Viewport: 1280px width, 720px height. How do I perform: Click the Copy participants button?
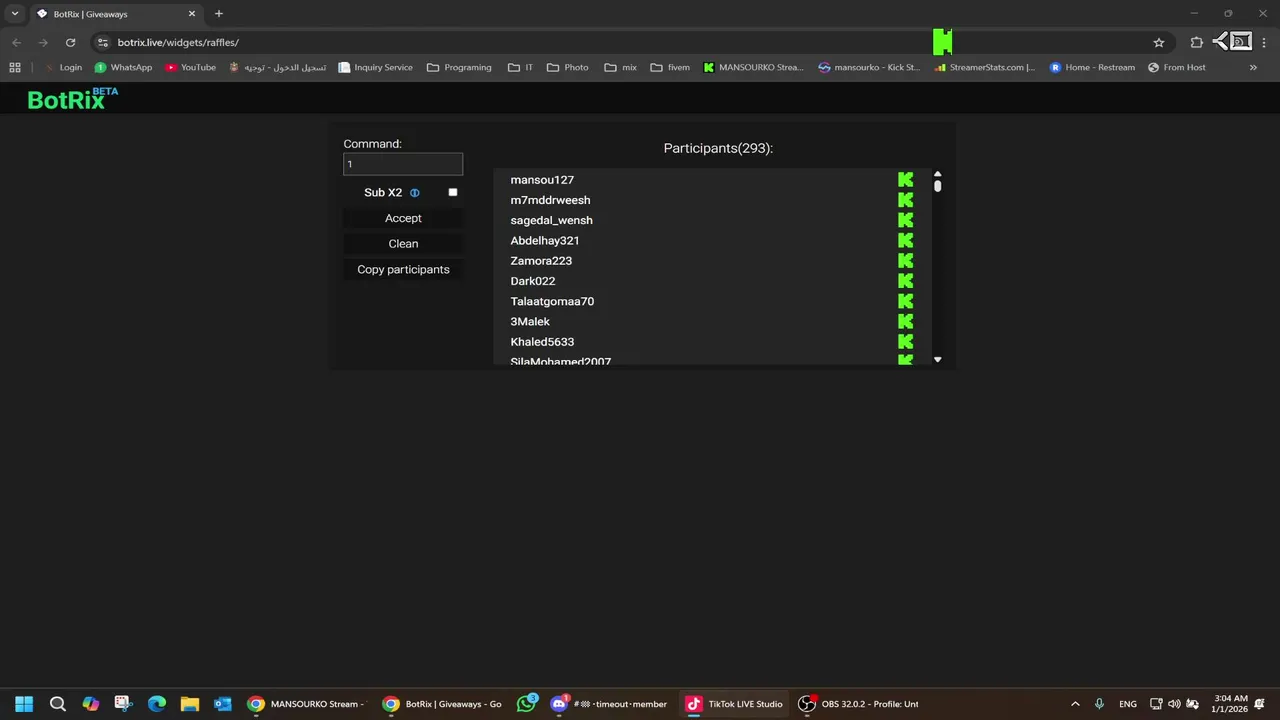403,270
